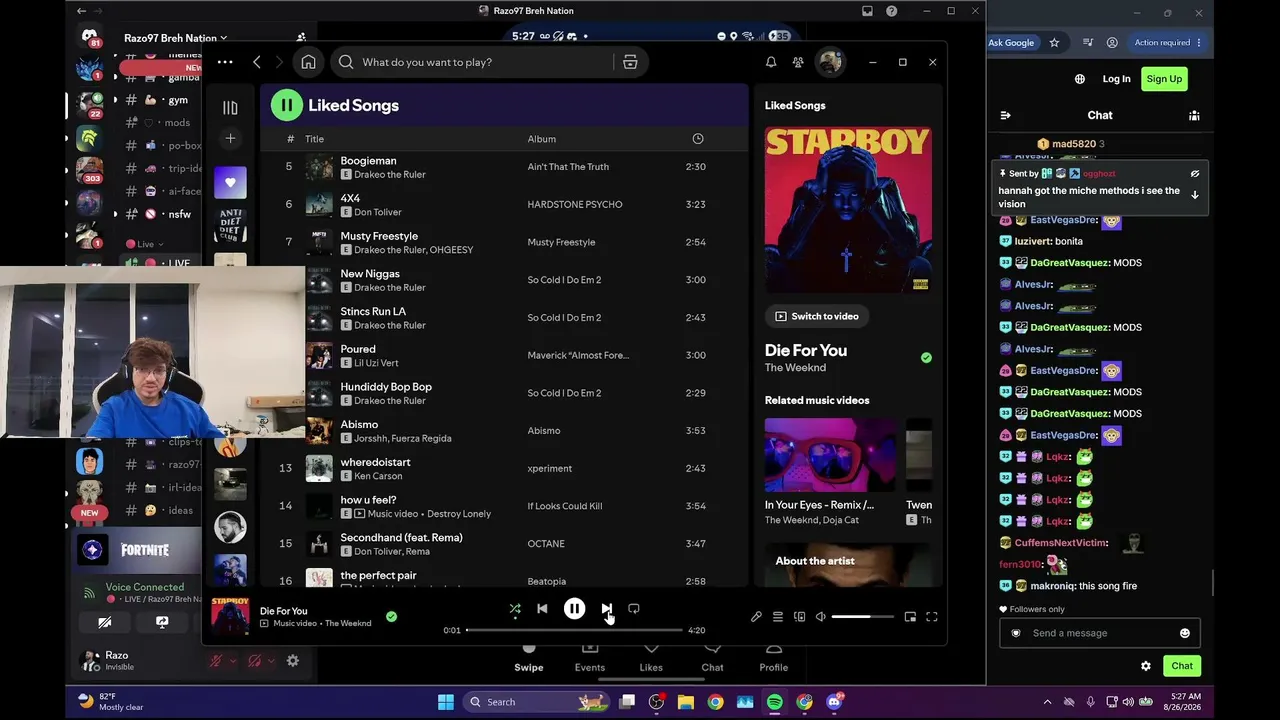
Task: Open Discord user settings gear
Action: click(293, 661)
